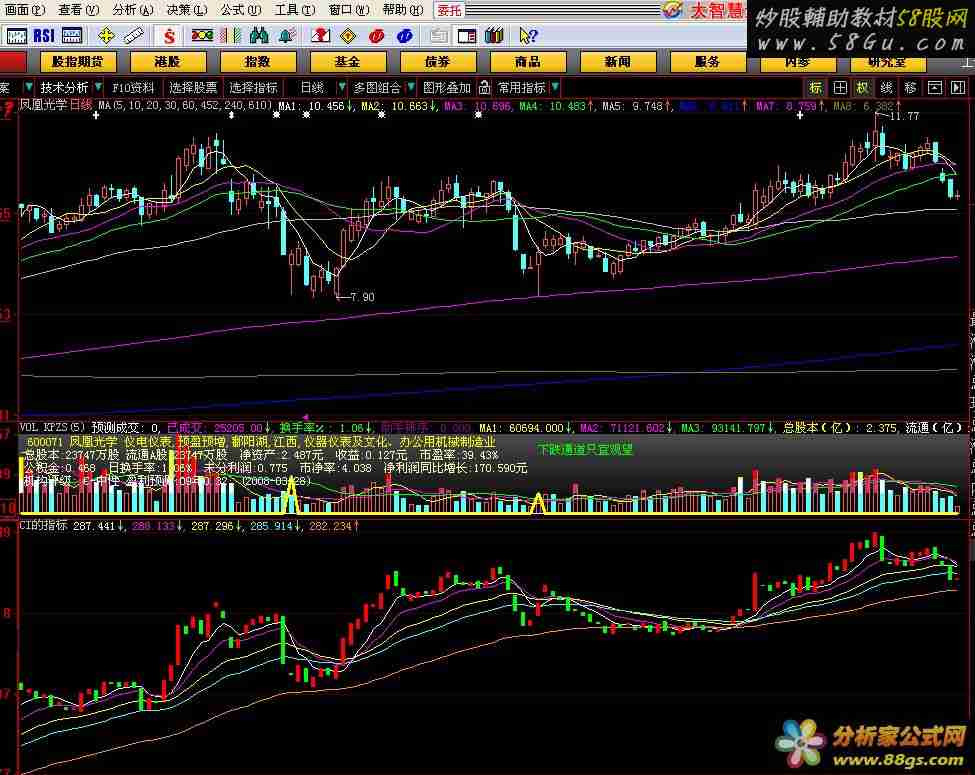Select the ruler measuring tool

click(134, 36)
